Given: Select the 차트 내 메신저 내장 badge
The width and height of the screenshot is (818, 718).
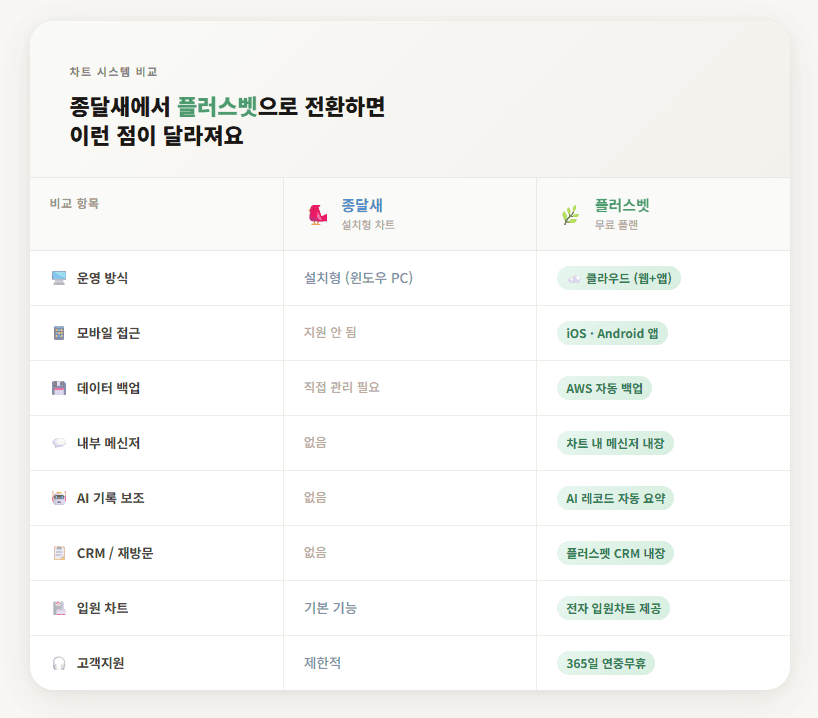Looking at the screenshot, I should [615, 443].
